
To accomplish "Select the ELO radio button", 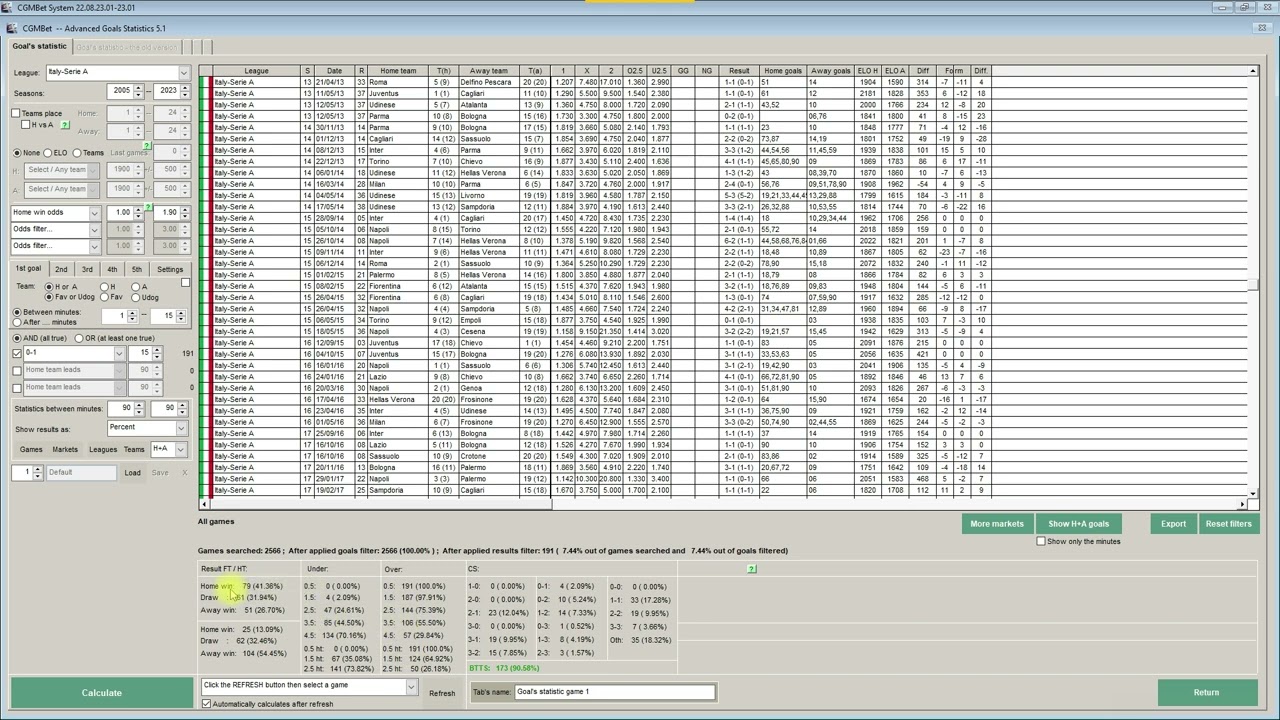I will point(48,153).
